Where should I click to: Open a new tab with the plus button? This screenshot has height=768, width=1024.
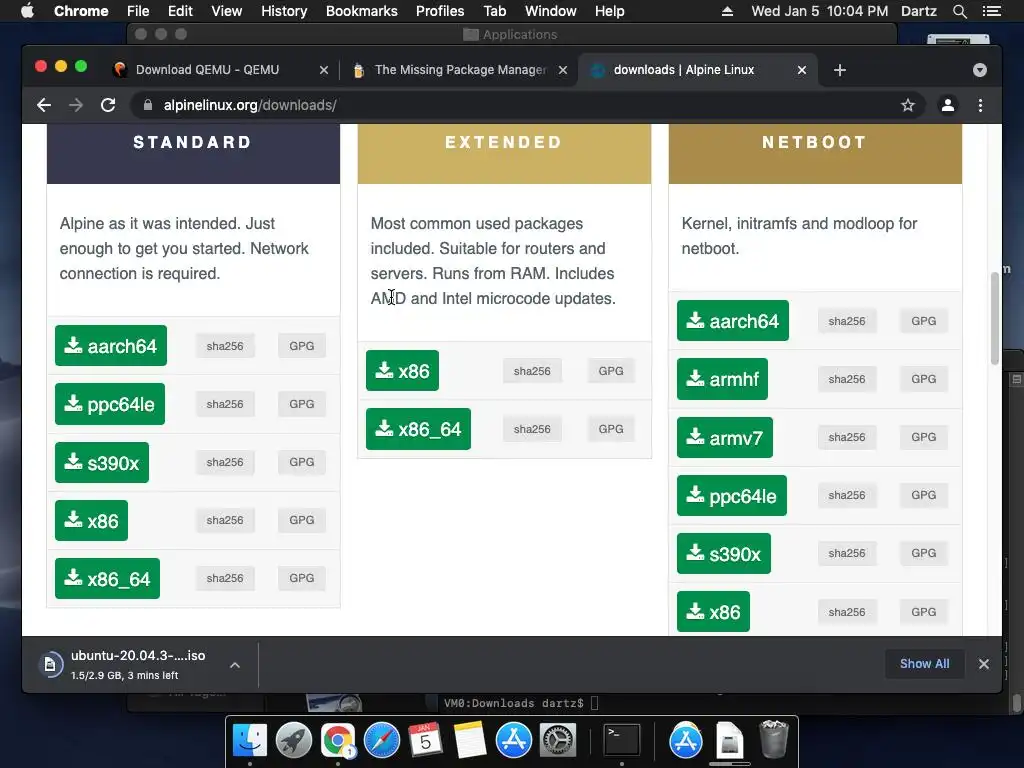840,70
